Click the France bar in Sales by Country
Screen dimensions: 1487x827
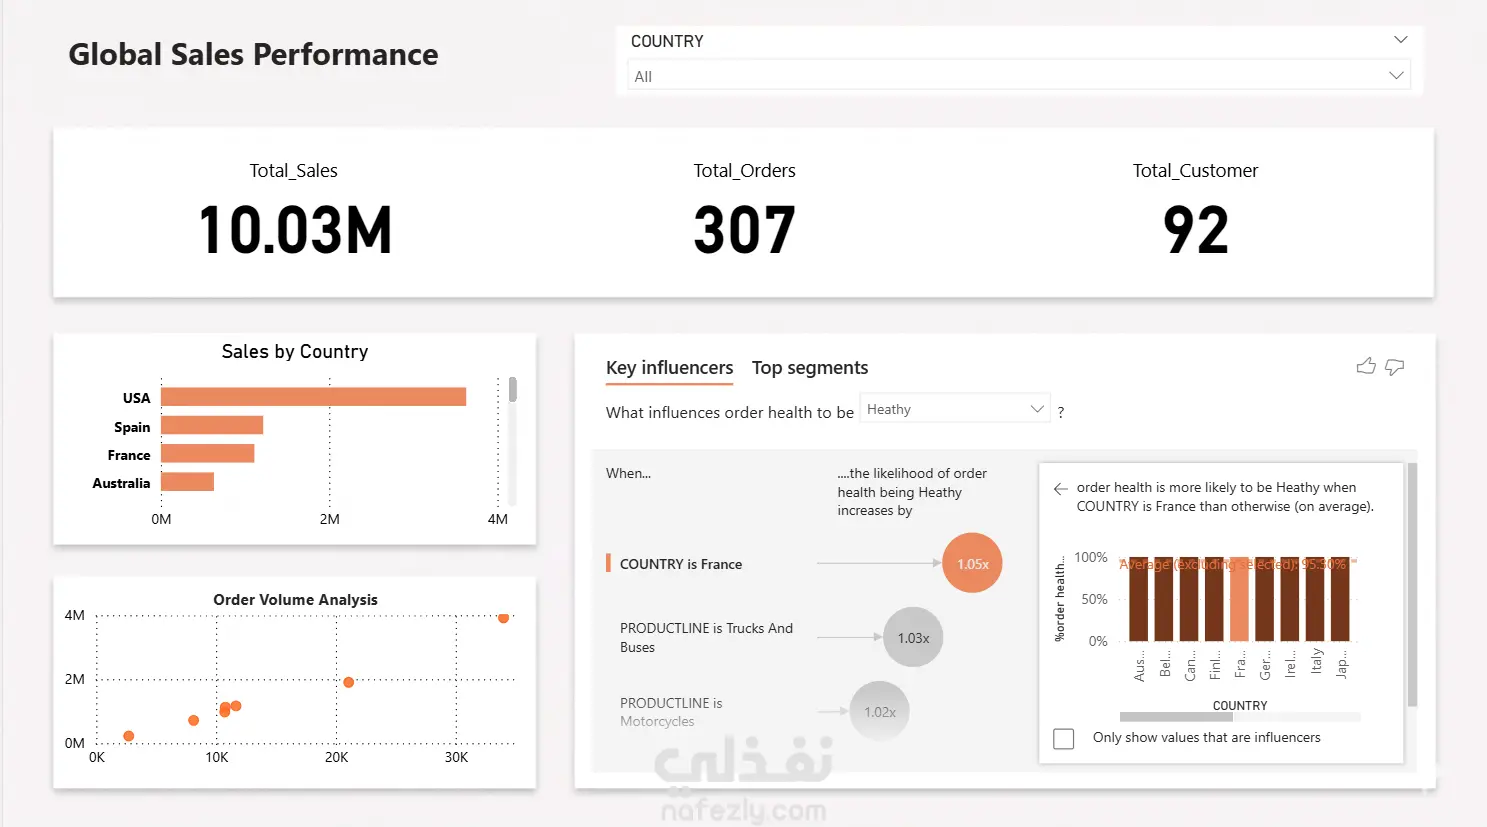[x=207, y=453]
